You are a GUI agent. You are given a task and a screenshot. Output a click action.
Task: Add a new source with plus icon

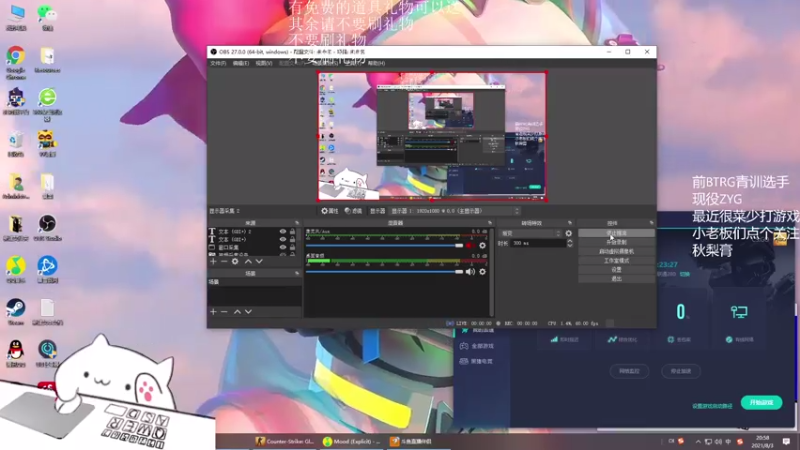click(x=213, y=261)
